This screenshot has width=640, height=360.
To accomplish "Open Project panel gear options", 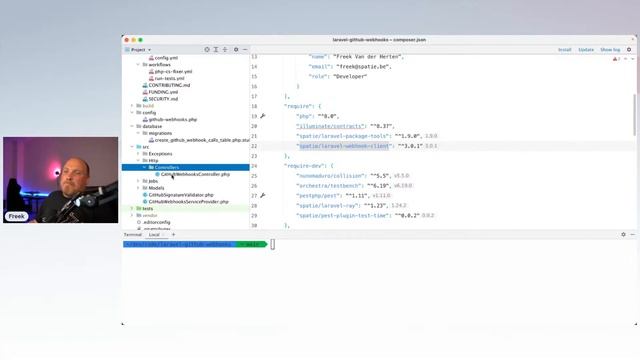I will tap(236, 49).
